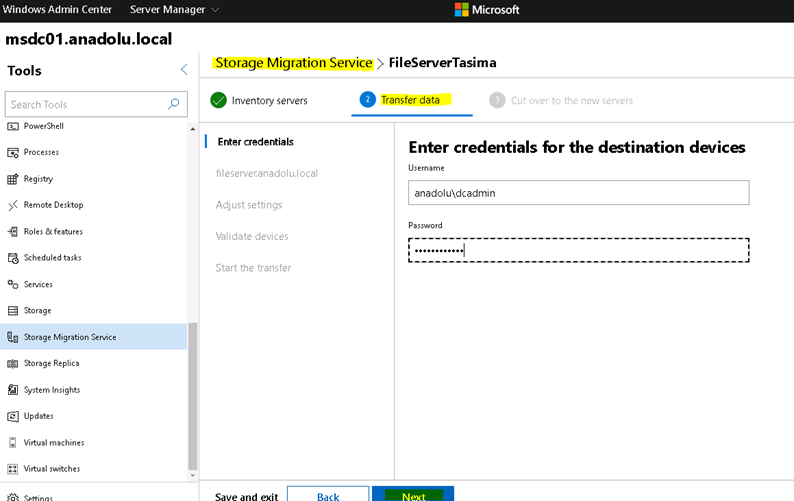This screenshot has width=794, height=501.
Task: Click the green check Inventory servers icon
Action: click(218, 100)
